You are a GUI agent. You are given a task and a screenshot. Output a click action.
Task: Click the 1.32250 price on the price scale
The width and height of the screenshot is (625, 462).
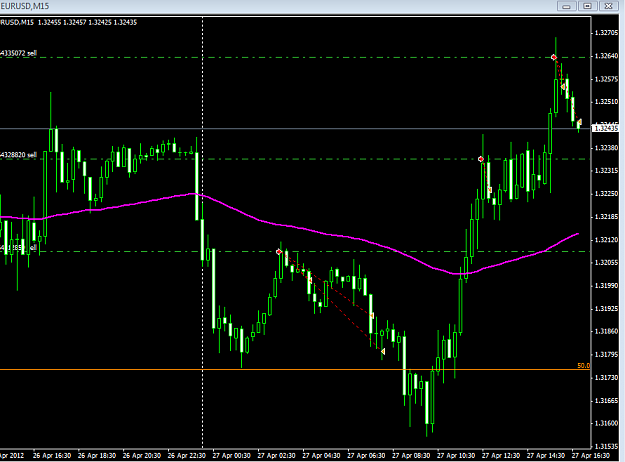[606, 194]
